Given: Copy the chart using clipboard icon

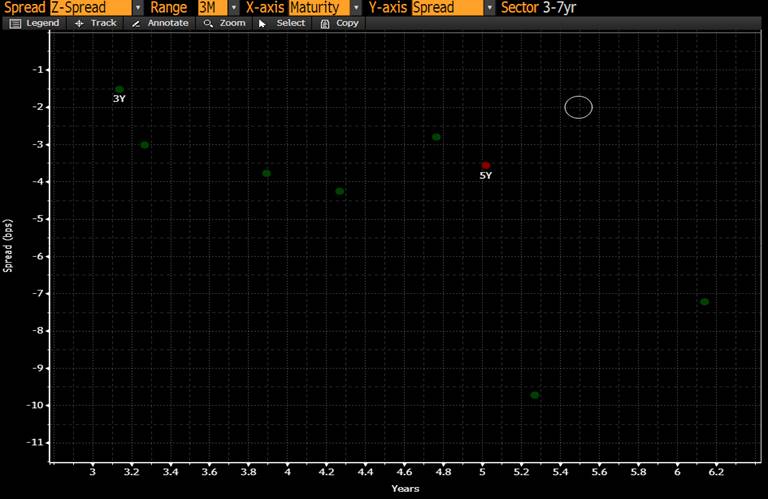Looking at the screenshot, I should tap(325, 24).
